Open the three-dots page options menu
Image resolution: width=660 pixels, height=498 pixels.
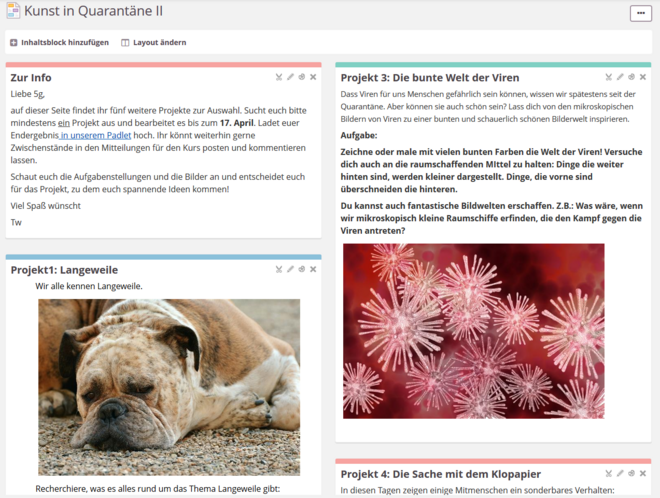pos(640,13)
